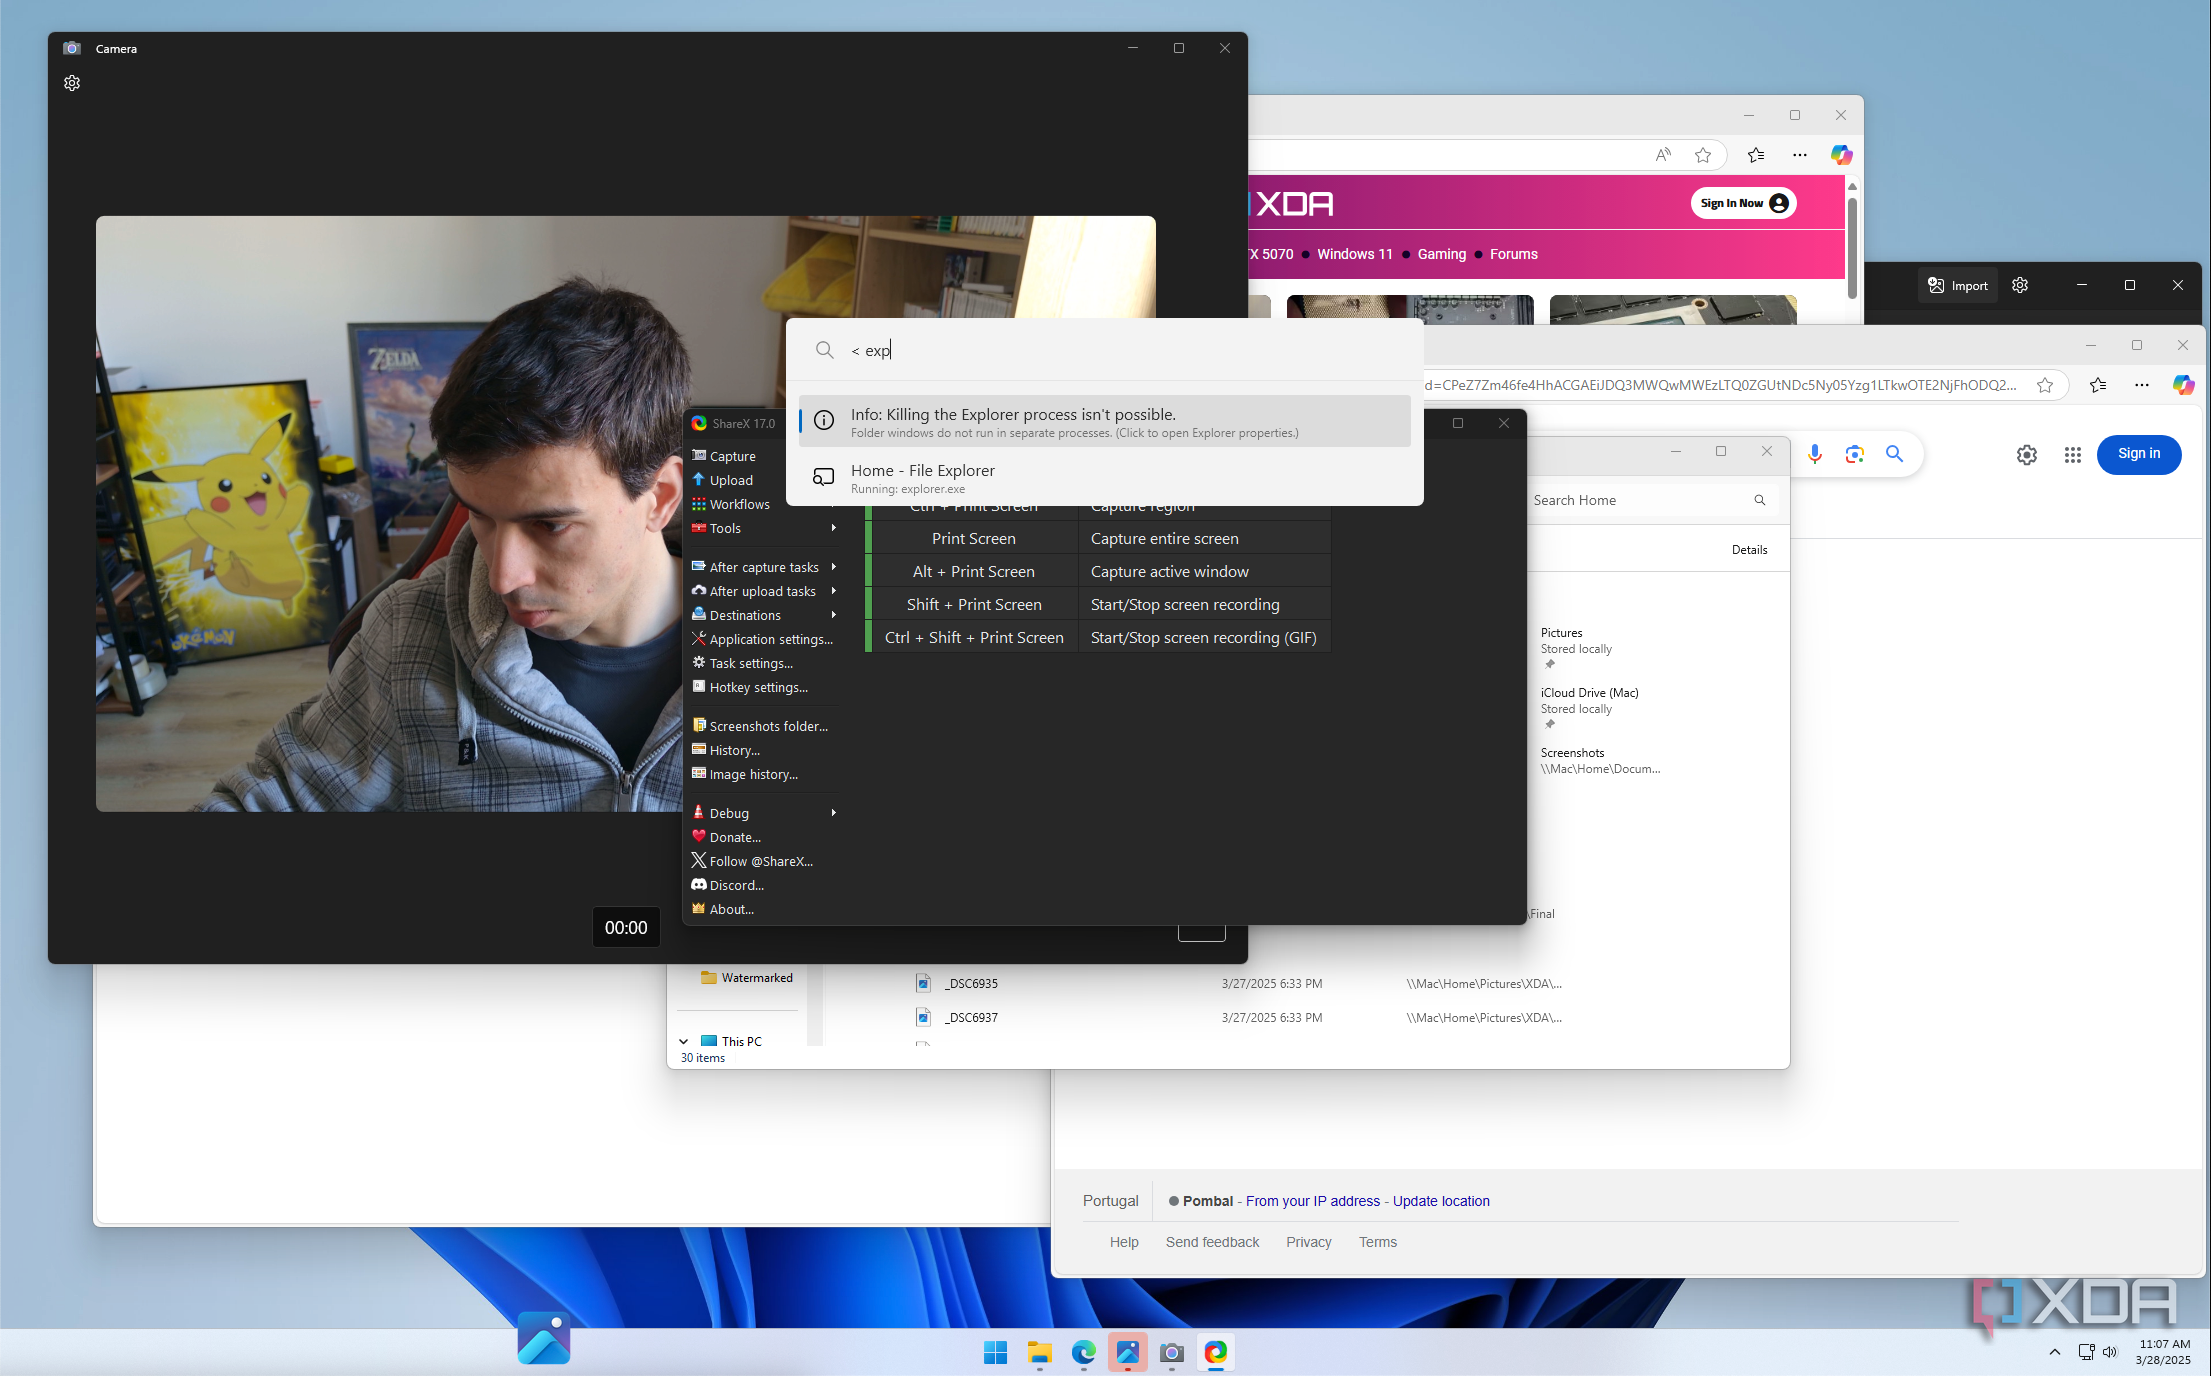Click the Discord icon in ShareX
The width and height of the screenshot is (2211, 1376).
pos(699,884)
